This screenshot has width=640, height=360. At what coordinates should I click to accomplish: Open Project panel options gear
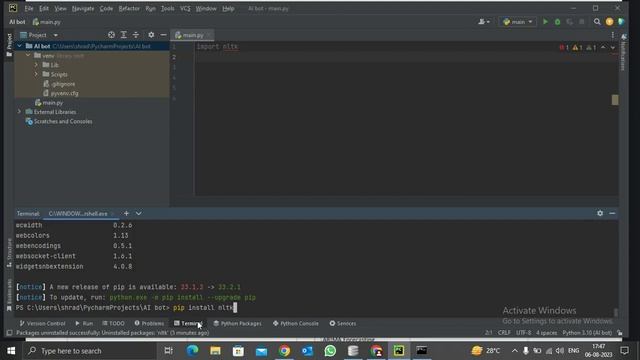click(x=151, y=35)
